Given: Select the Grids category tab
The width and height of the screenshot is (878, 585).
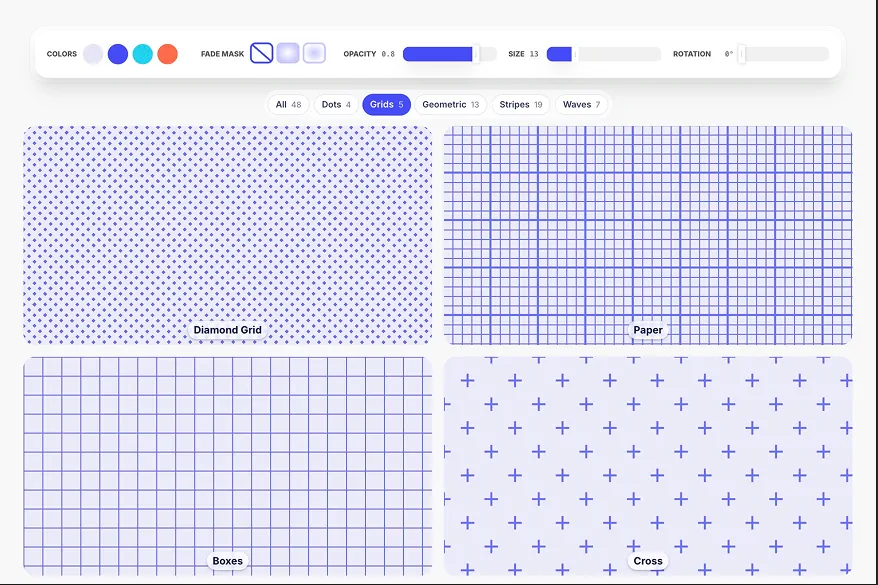Looking at the screenshot, I should 386,105.
